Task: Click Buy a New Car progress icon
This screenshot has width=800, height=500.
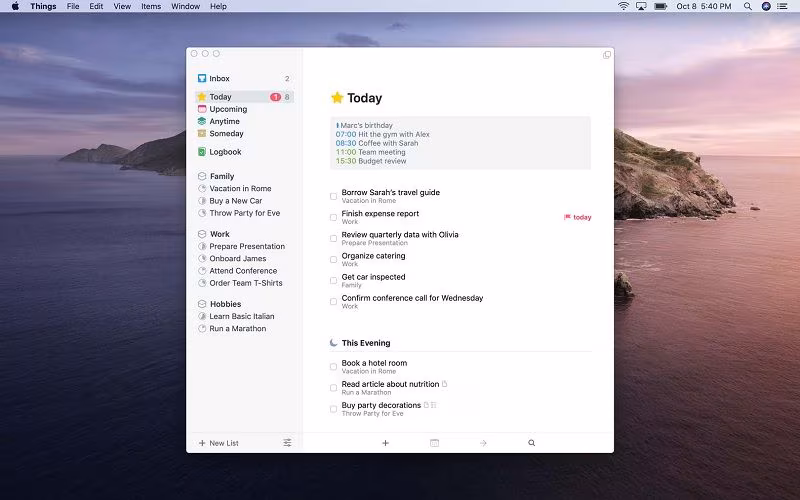Action: point(202,201)
